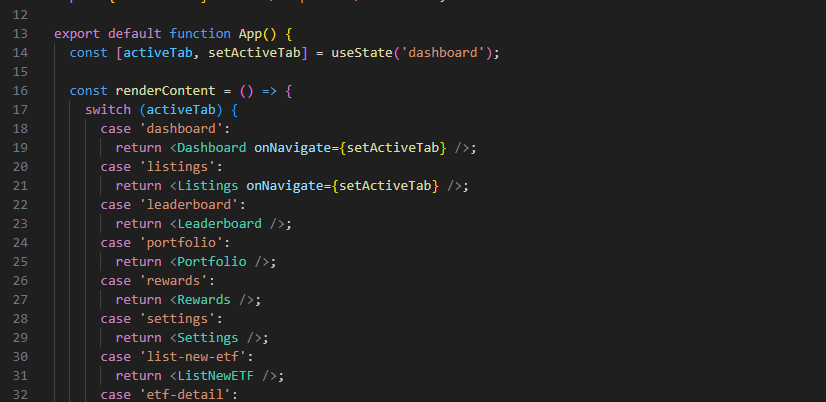
Task: Click line number 23 in the gutter
Action: tap(19, 223)
